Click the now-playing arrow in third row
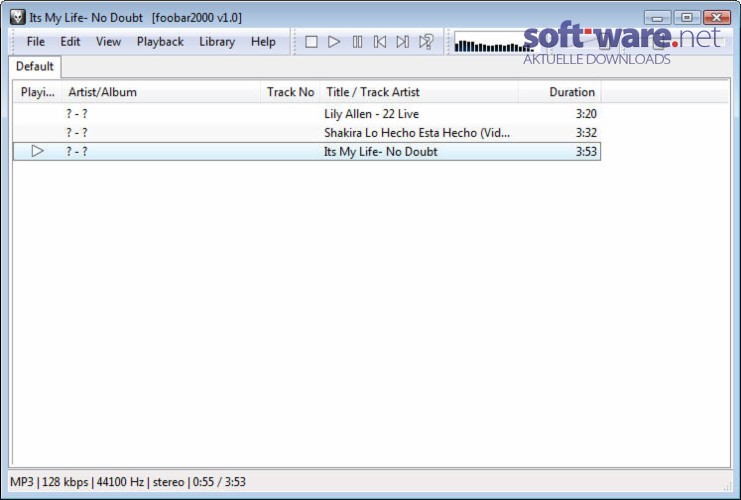This screenshot has width=741, height=500. click(x=37, y=151)
